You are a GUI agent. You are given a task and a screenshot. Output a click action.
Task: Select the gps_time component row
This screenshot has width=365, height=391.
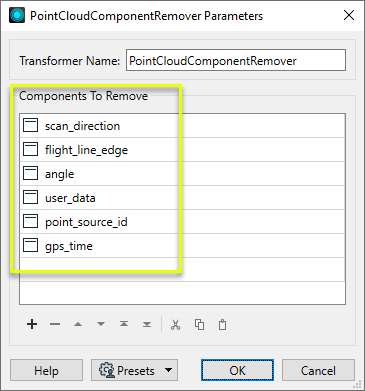coord(182,246)
